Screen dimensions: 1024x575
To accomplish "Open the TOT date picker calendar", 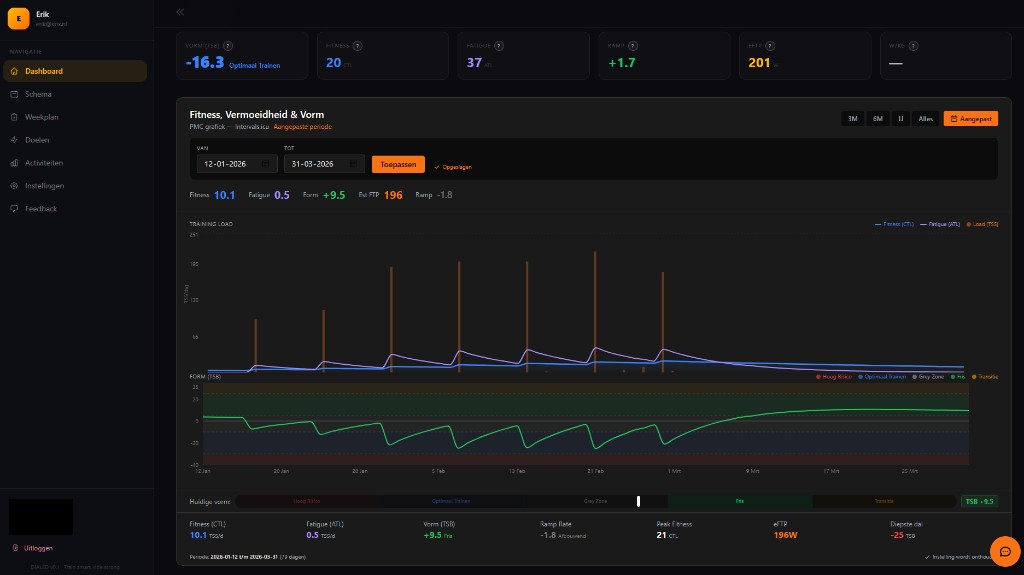I will tap(353, 164).
